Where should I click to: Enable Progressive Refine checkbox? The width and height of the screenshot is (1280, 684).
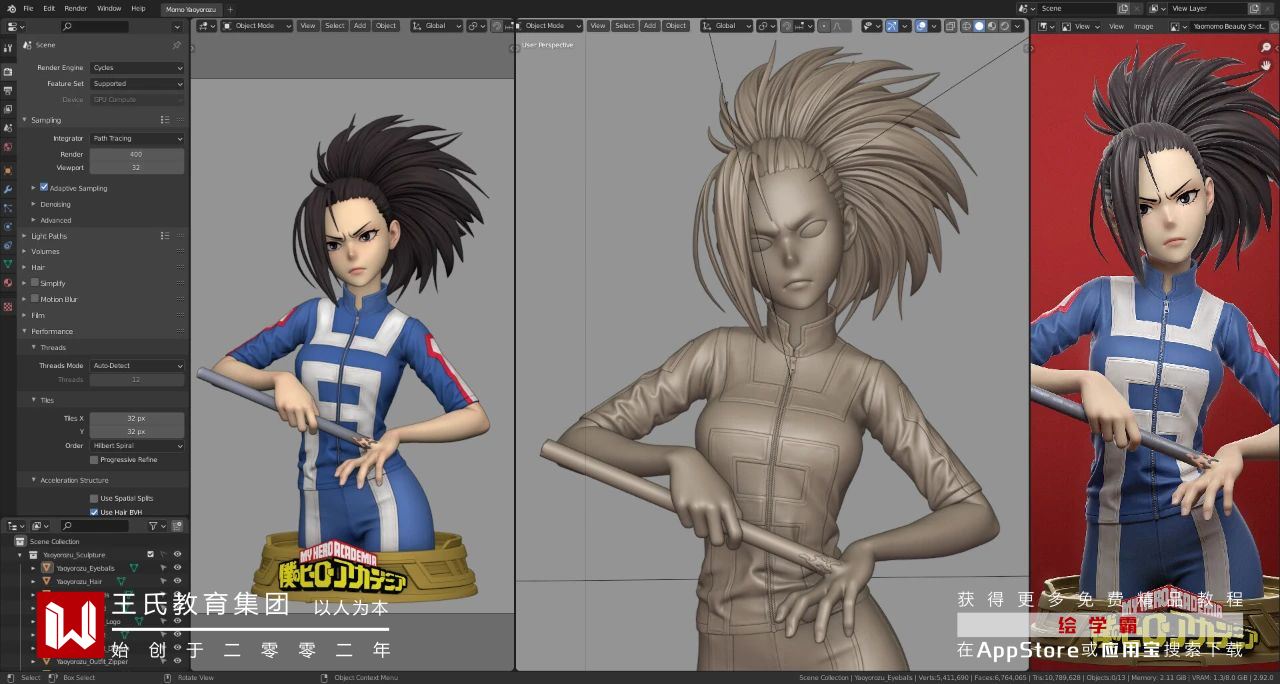click(94, 460)
